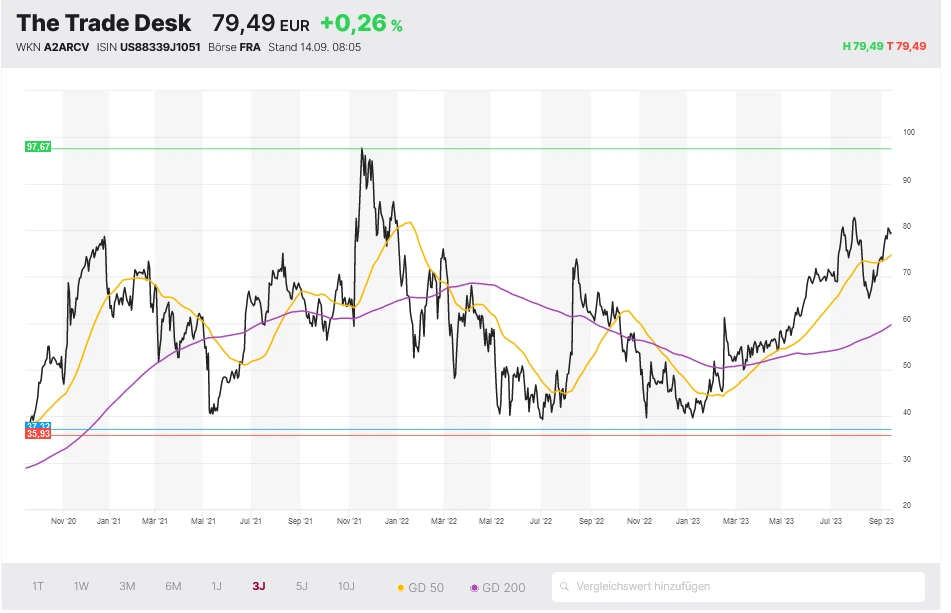The image size is (951, 613).
Task: Click the search magnifier icon
Action: [566, 587]
